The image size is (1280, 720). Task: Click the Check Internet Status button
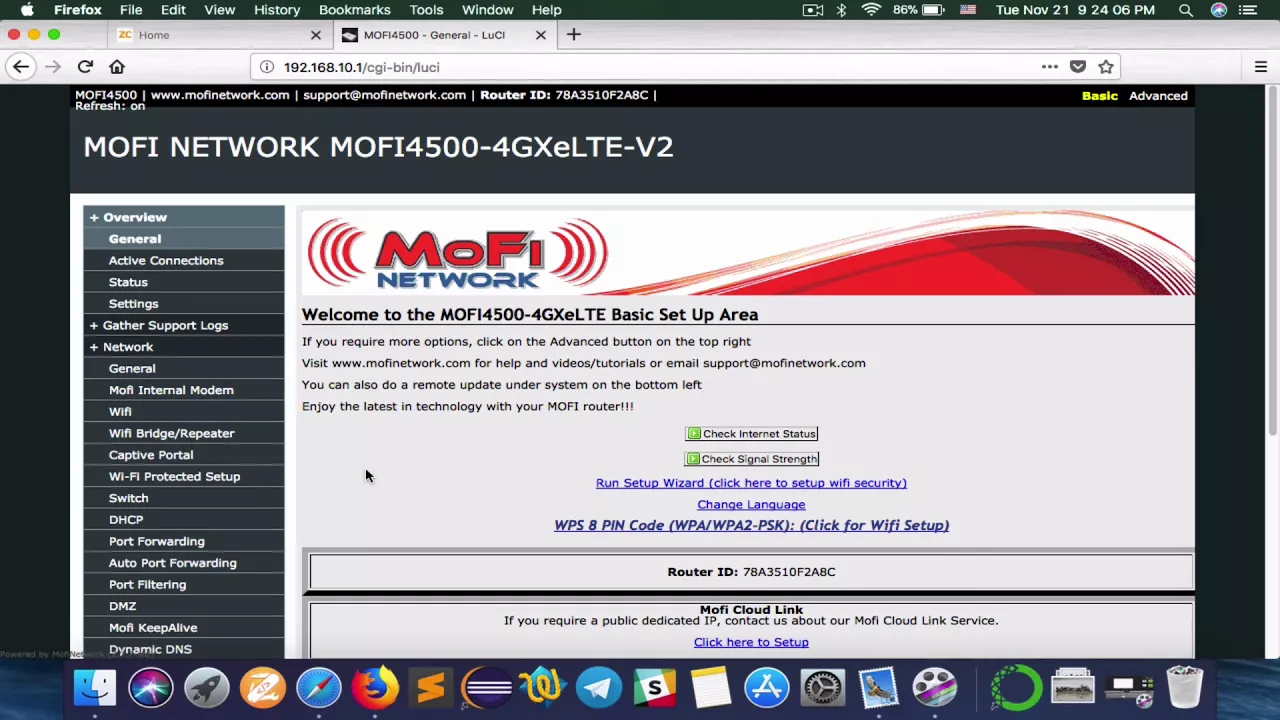click(x=751, y=434)
